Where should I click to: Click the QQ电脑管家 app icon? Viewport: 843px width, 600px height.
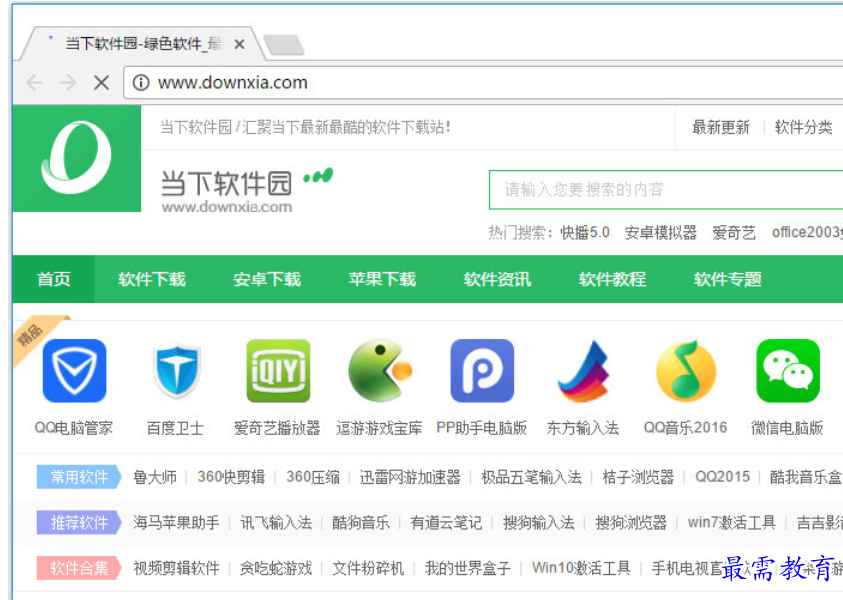[74, 370]
